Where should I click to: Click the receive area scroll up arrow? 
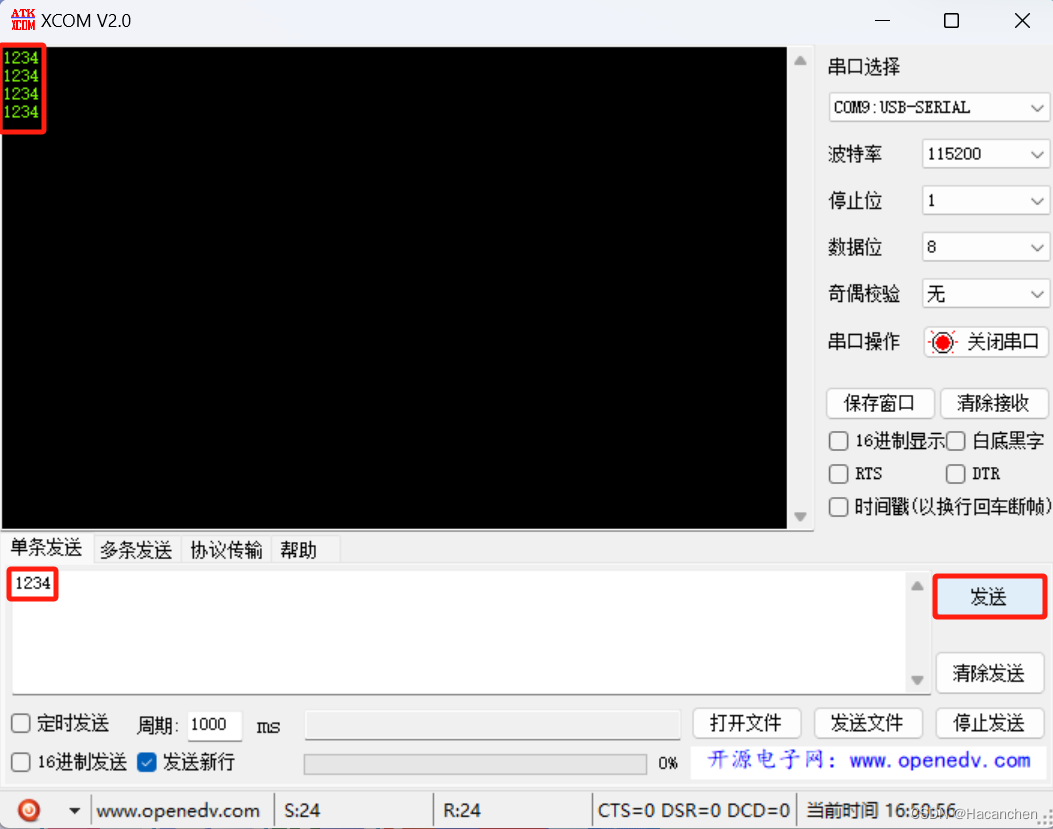[x=800, y=61]
